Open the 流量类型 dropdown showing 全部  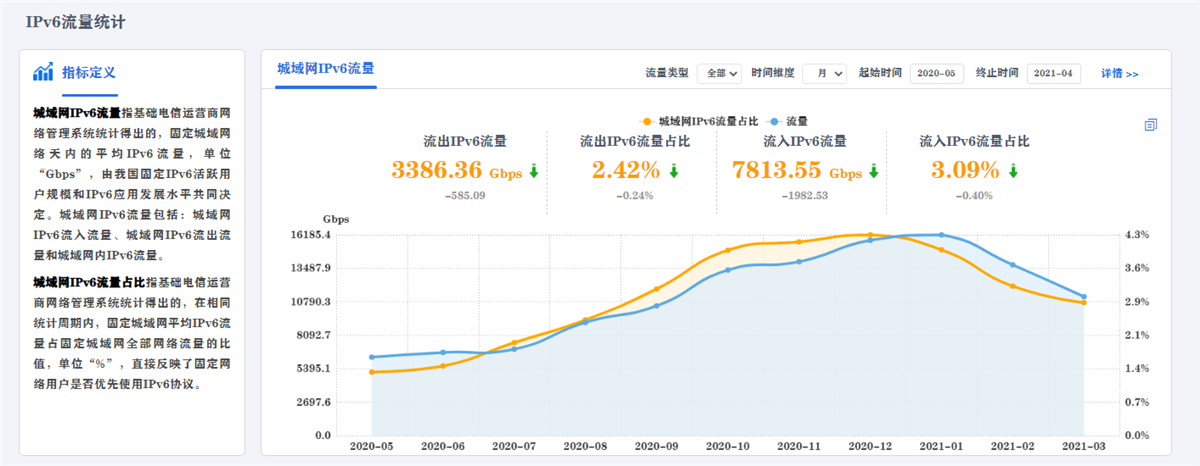pos(719,73)
